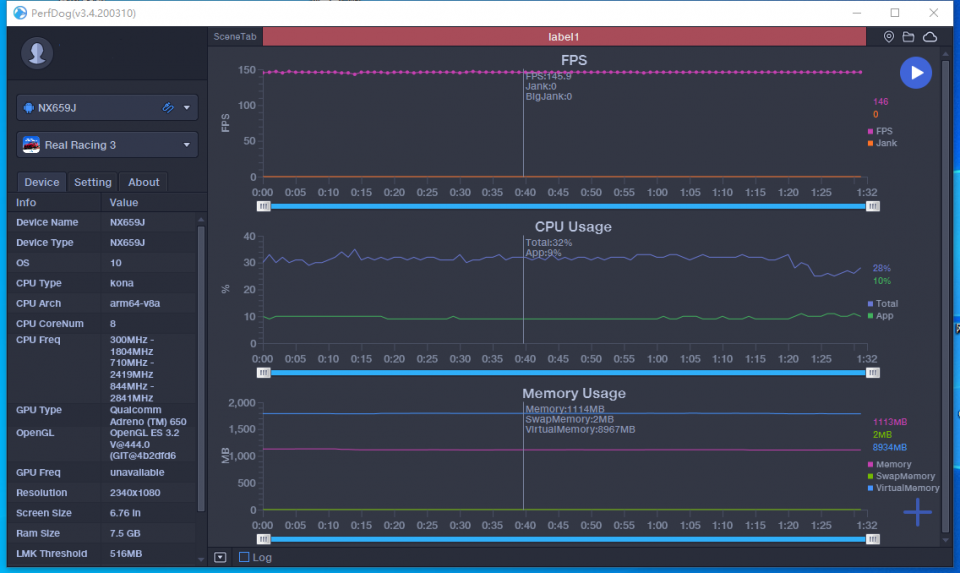Expand the Real Racing 3 app dropdown
The image size is (960, 573).
point(187,145)
